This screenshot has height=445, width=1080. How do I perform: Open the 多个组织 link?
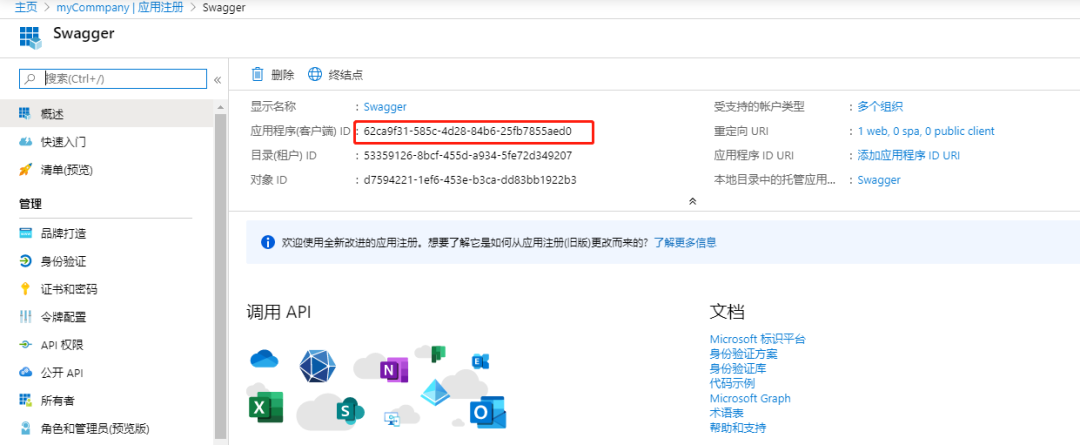(x=880, y=107)
